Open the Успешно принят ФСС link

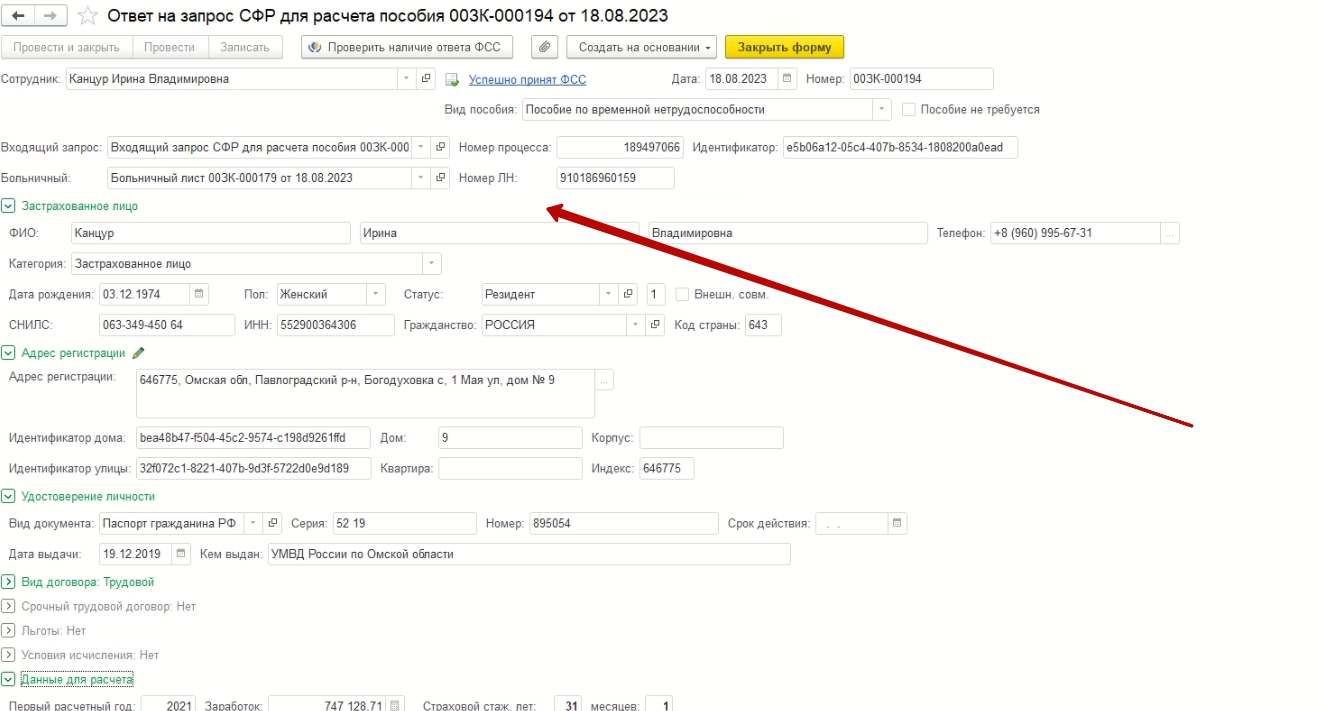527,80
